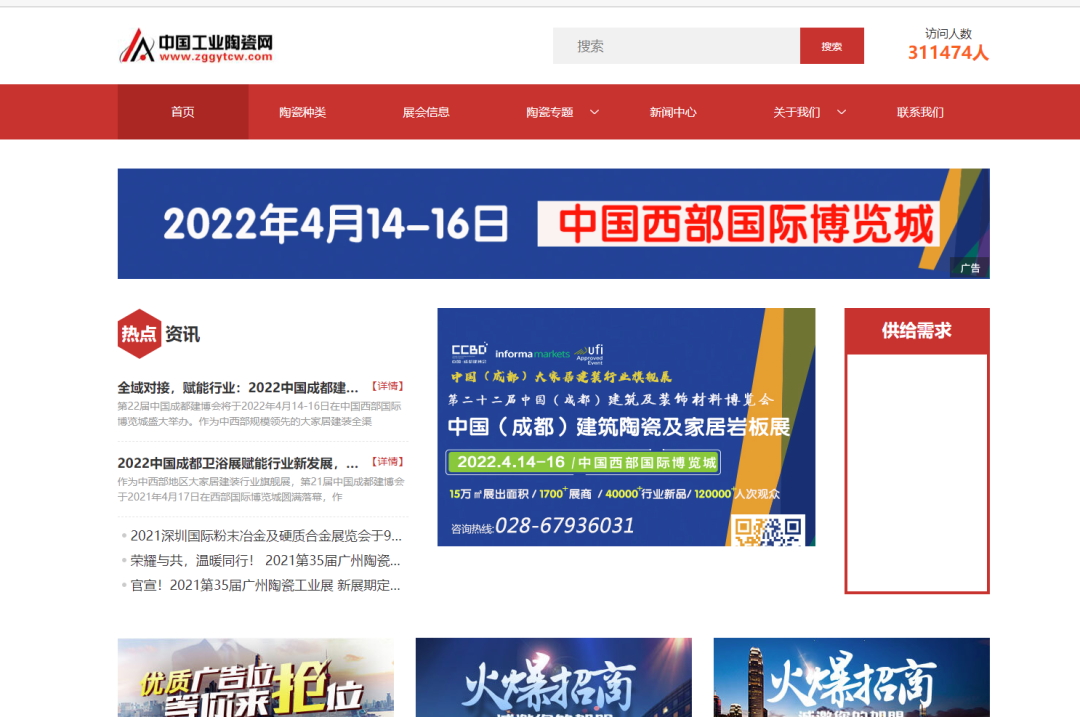The image size is (1080, 717).
Task: Click the red 热点 badge icon
Action: tap(138, 336)
